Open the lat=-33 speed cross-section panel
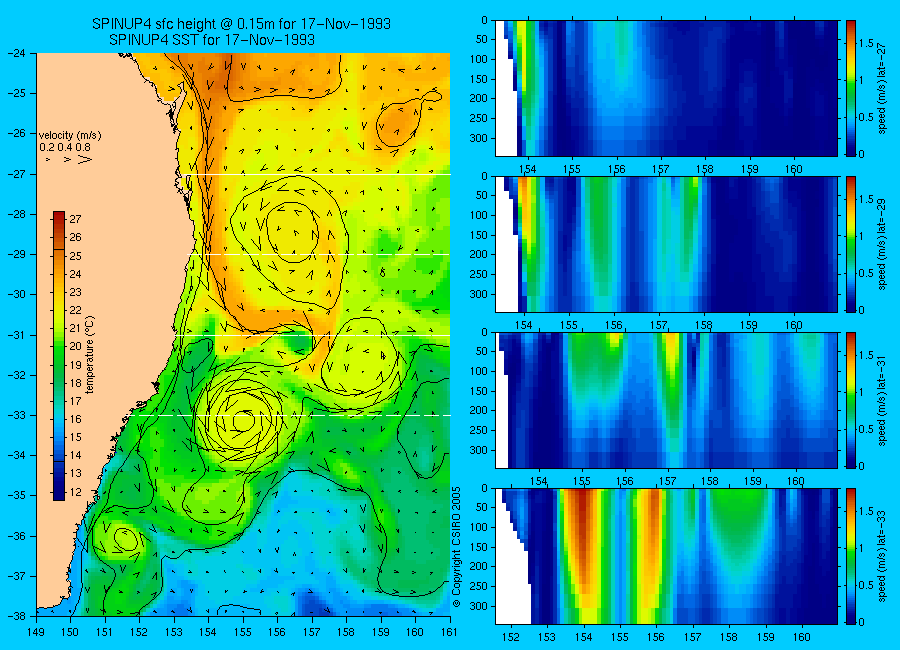This screenshot has height=650, width=900. coord(666,556)
